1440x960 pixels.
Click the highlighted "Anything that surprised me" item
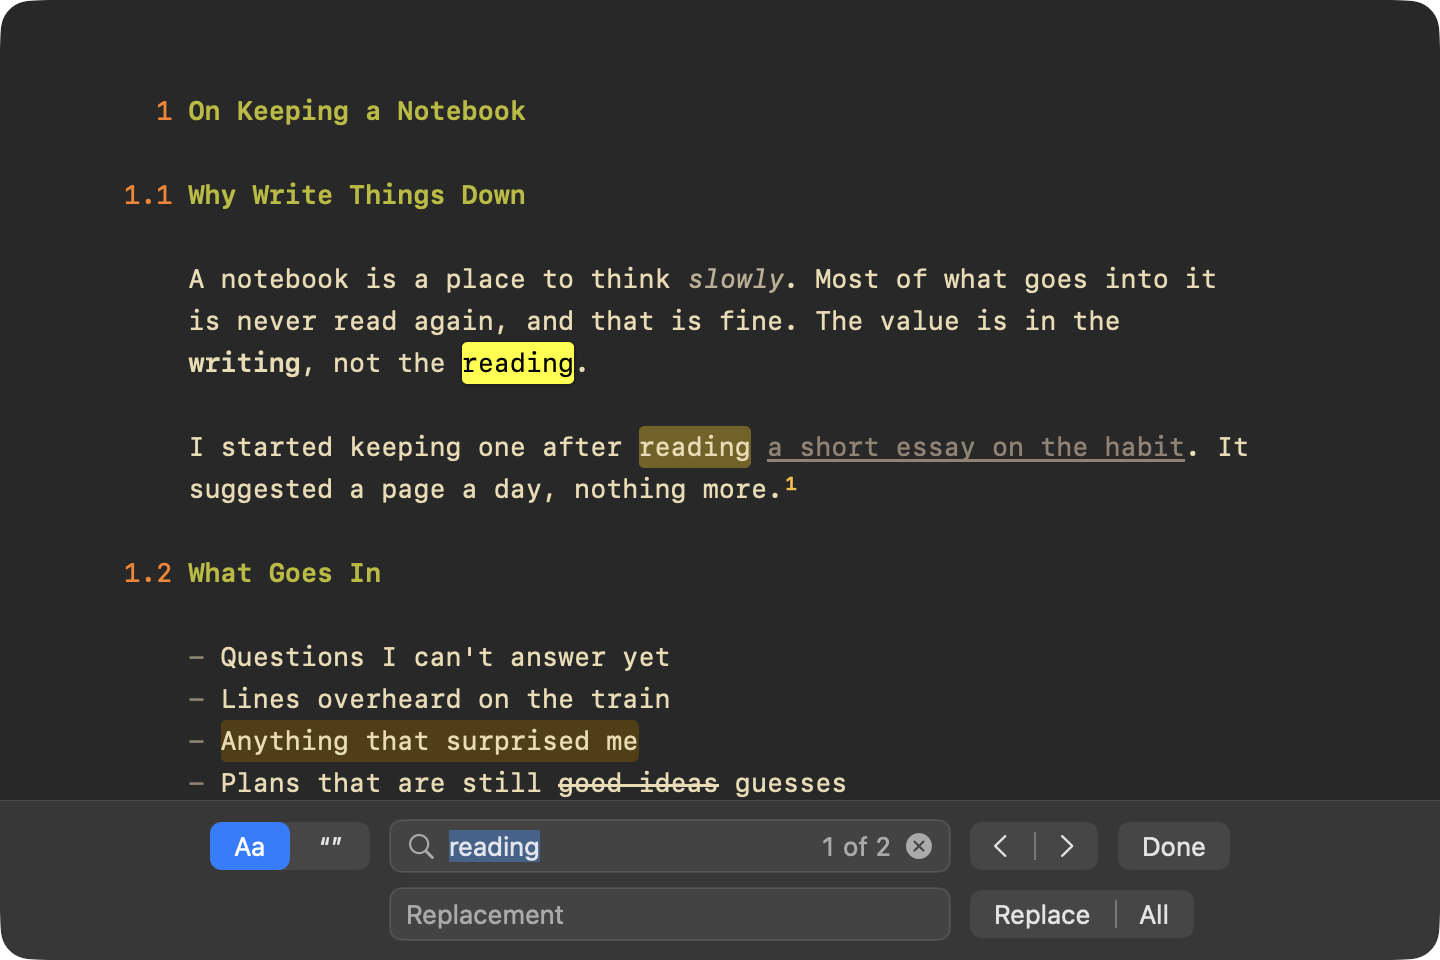[429, 741]
